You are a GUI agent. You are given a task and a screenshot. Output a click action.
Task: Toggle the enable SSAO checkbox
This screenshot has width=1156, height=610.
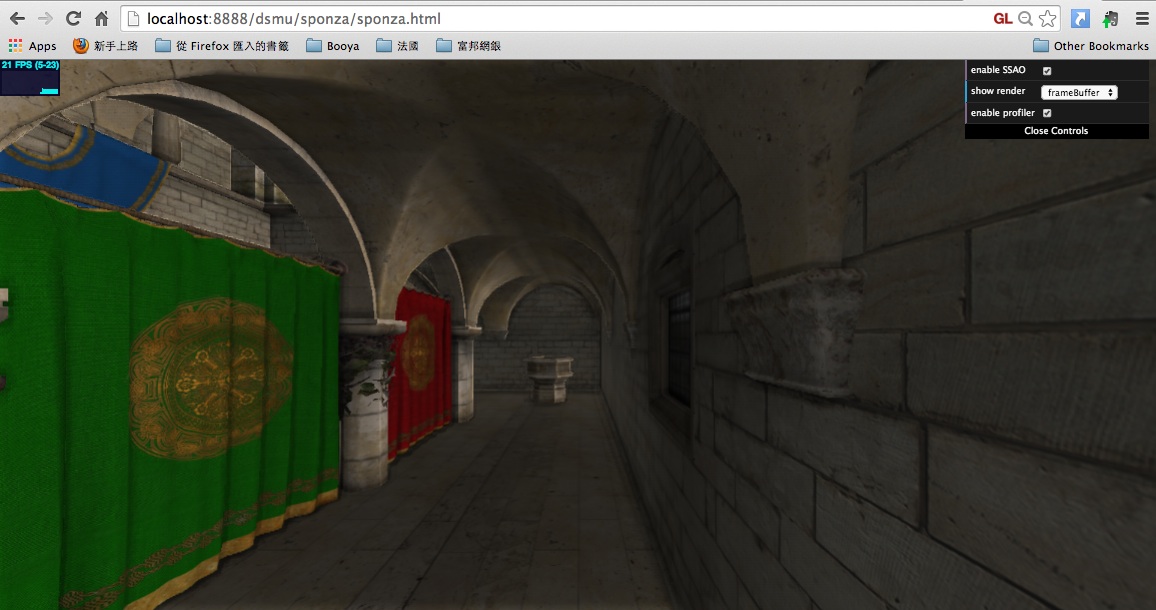pos(1047,71)
